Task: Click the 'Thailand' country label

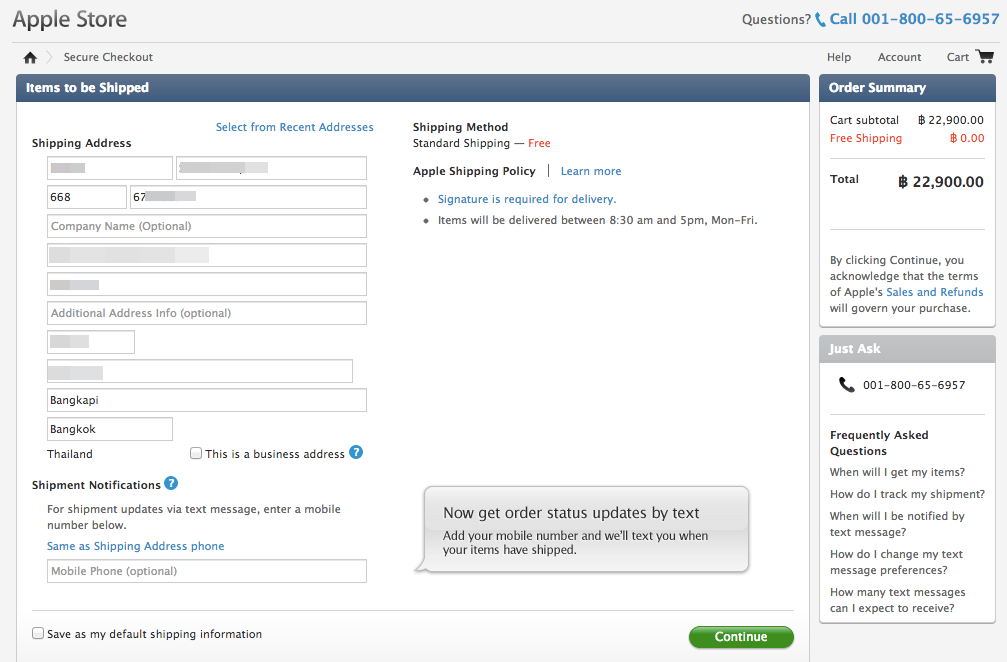Action: pyautogui.click(x=70, y=454)
